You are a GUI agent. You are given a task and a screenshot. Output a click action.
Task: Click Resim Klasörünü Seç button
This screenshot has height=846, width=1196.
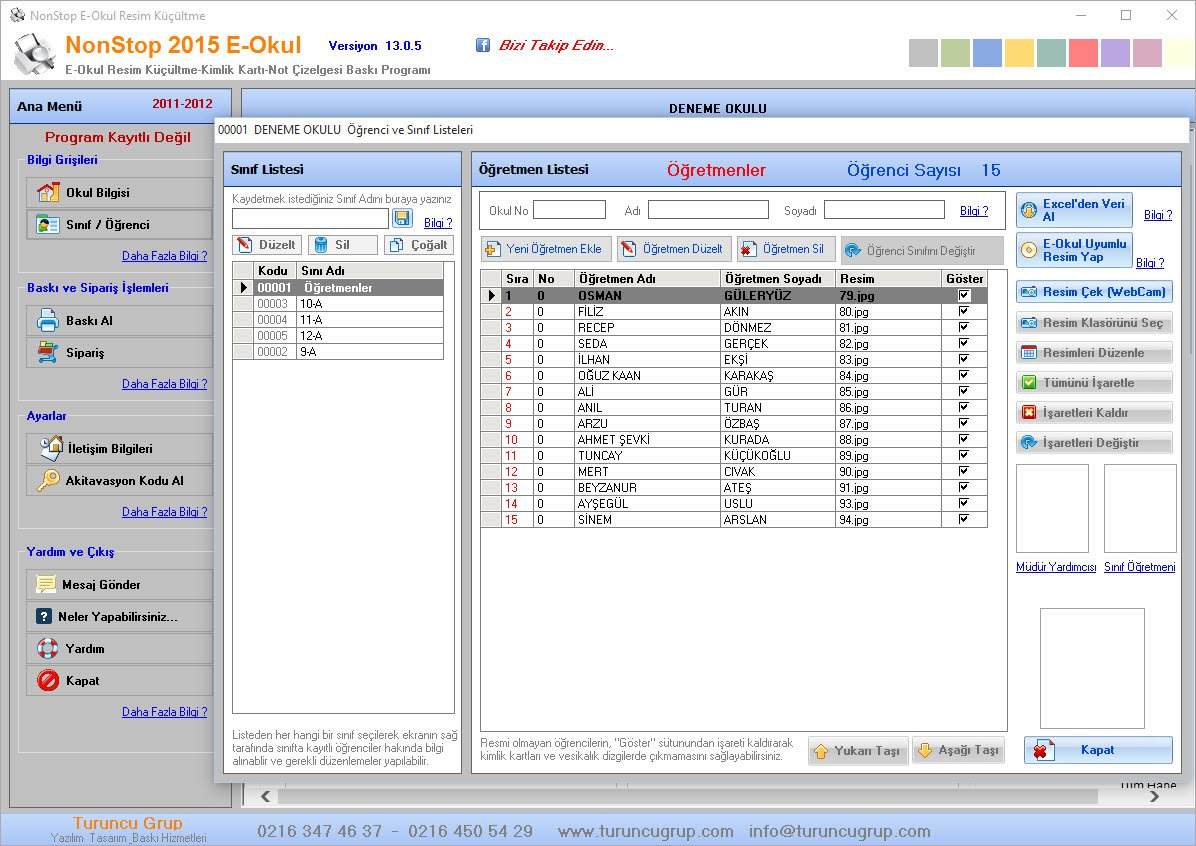pos(1094,323)
